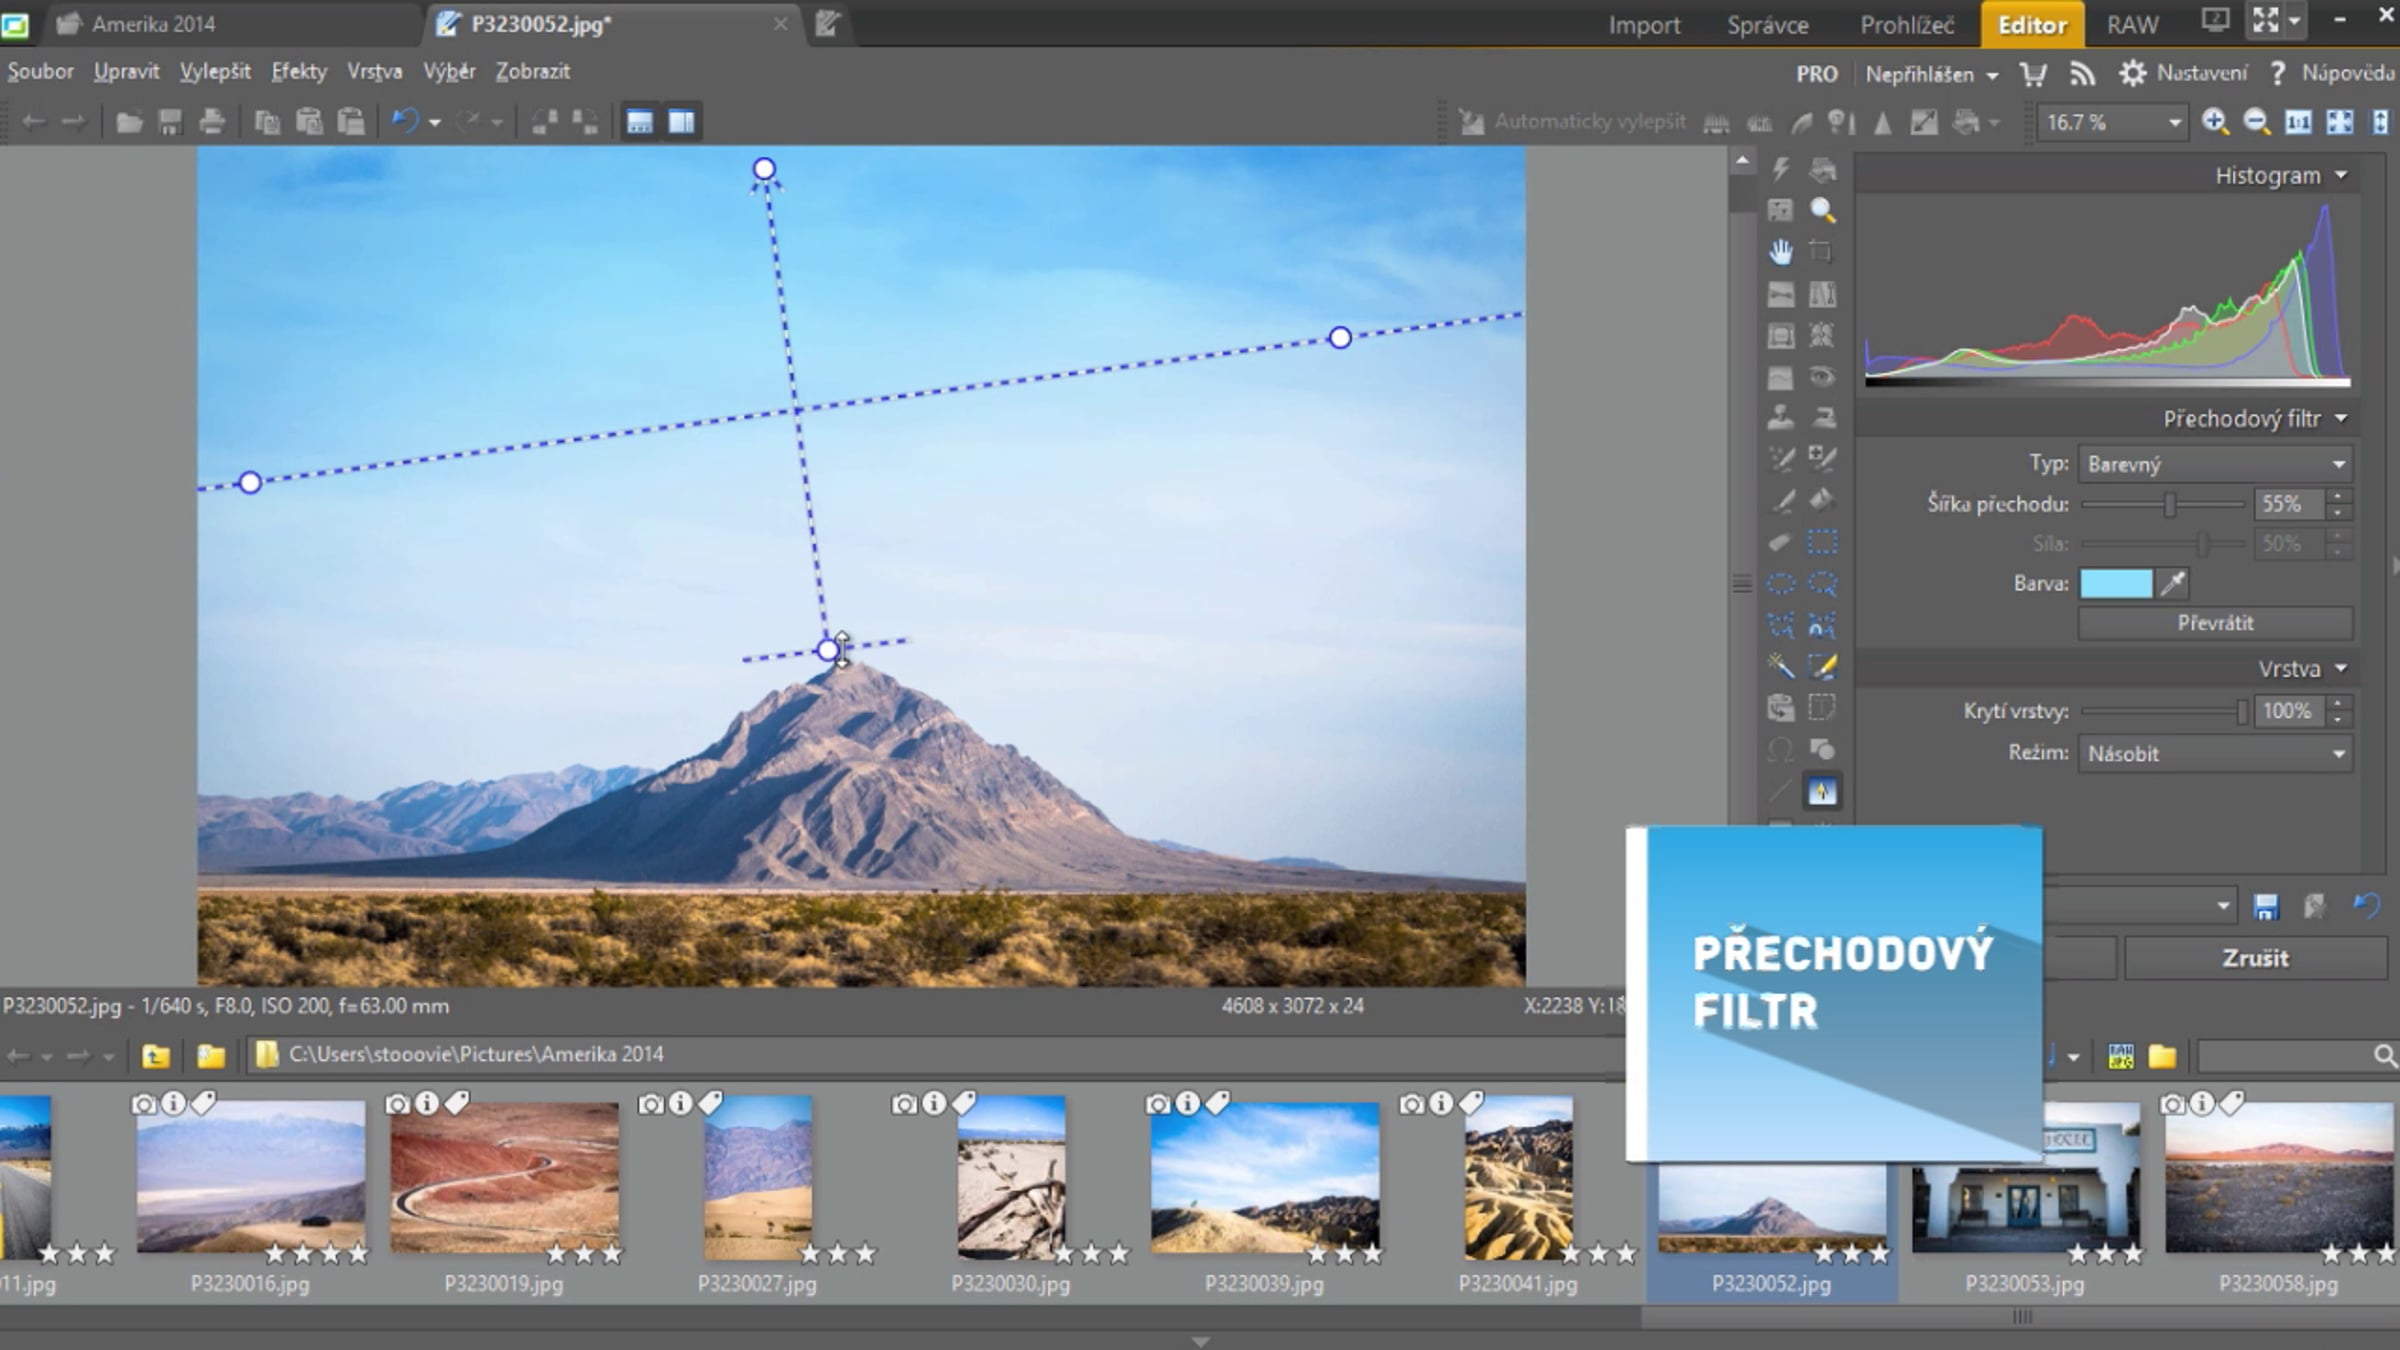Open the Barva light blue color swatch
Screen dimensions: 2400x1350
click(x=2115, y=583)
